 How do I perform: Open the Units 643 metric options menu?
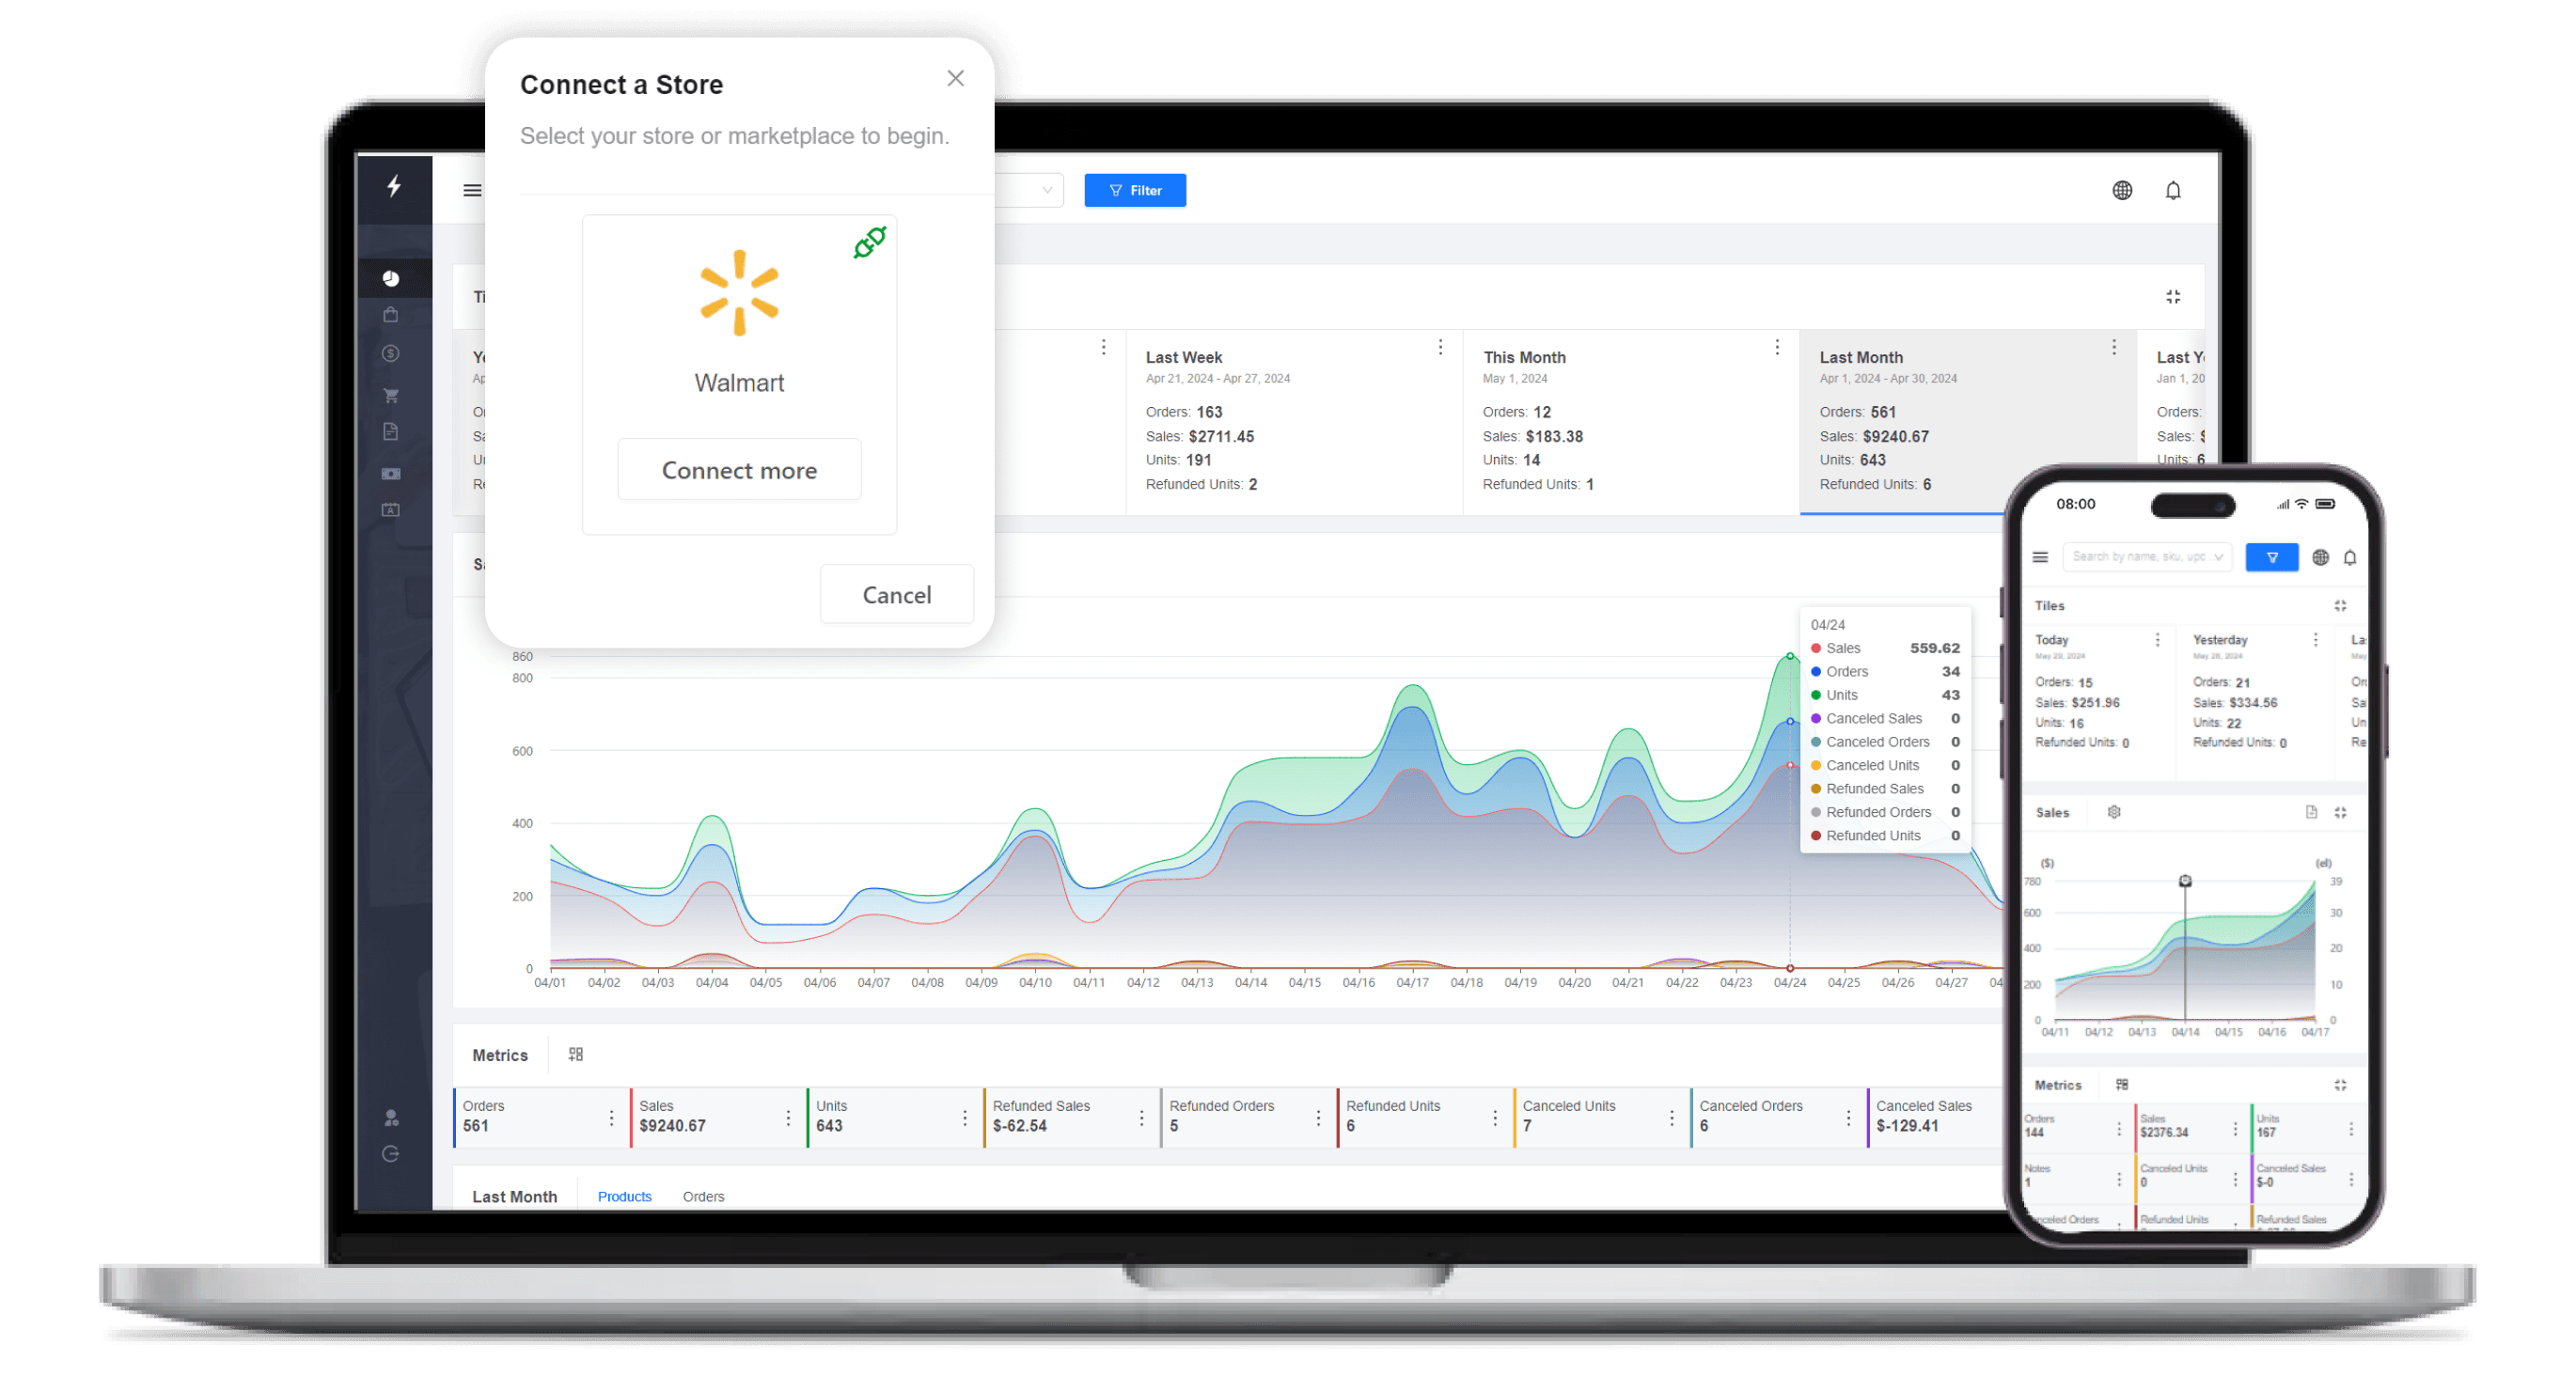(965, 1118)
